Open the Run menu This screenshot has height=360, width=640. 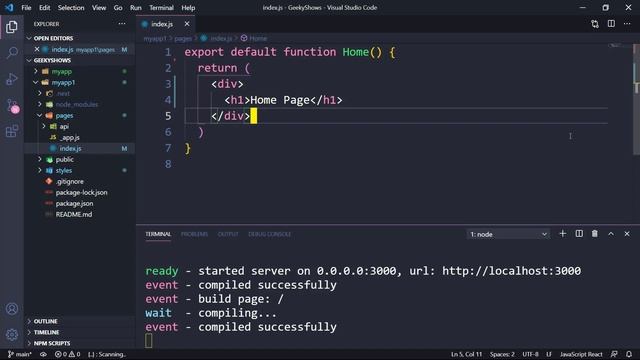(136, 7)
